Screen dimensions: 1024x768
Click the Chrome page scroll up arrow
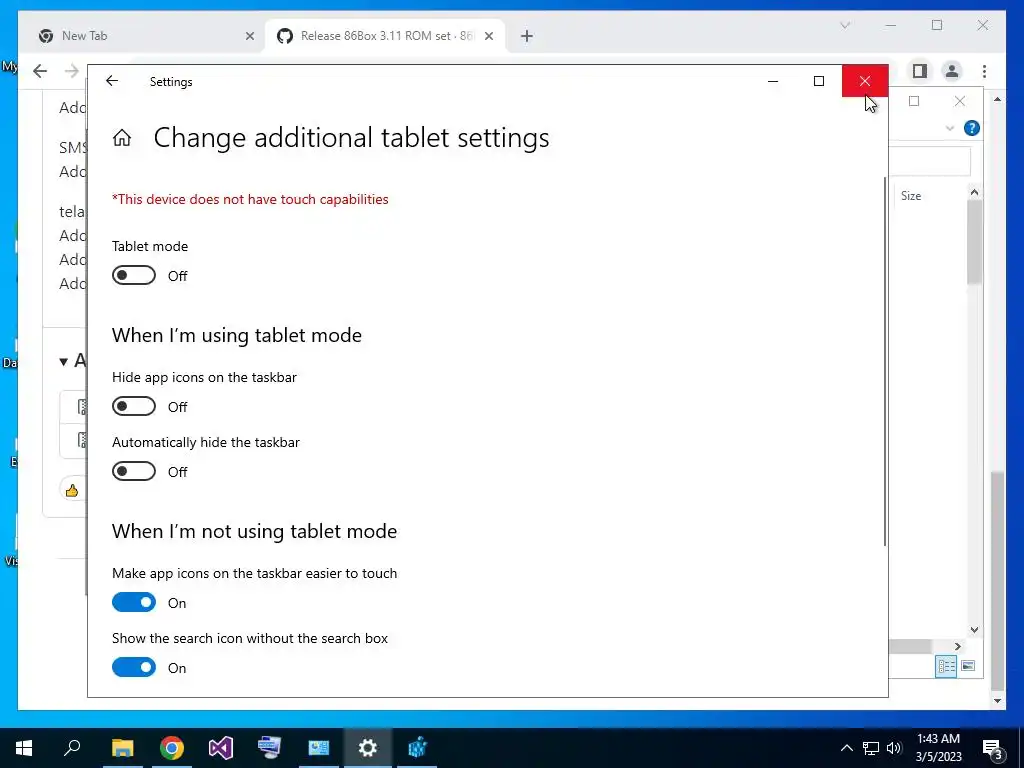pyautogui.click(x=997, y=99)
